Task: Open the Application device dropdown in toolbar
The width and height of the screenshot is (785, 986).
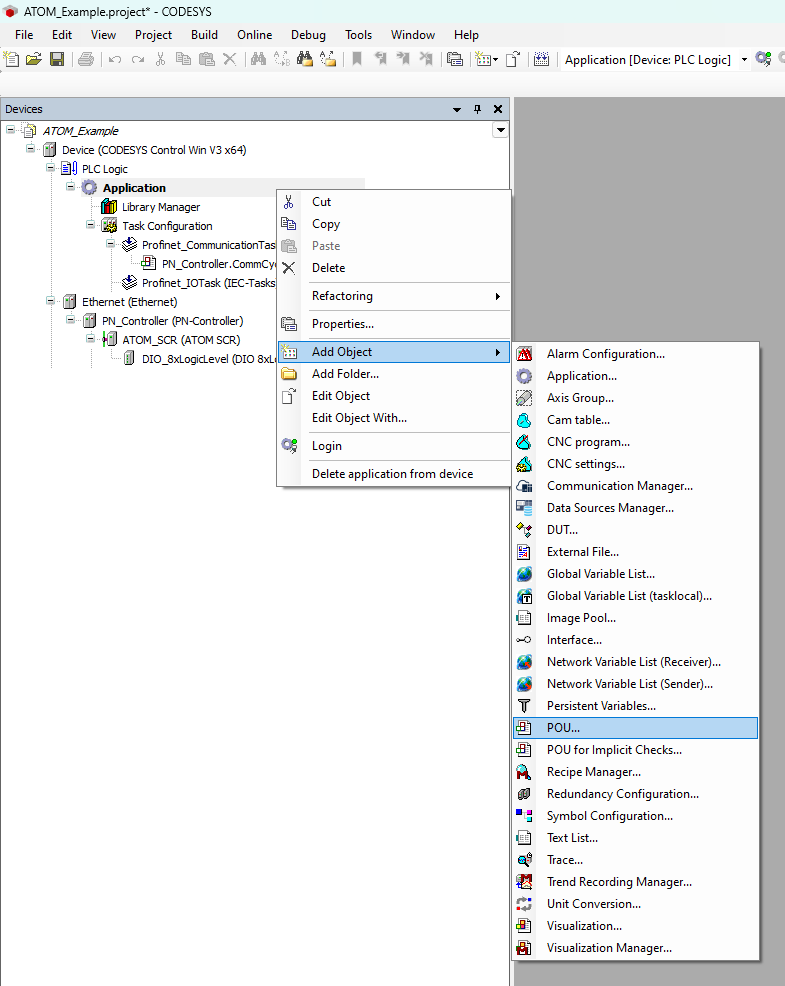Action: 744,60
